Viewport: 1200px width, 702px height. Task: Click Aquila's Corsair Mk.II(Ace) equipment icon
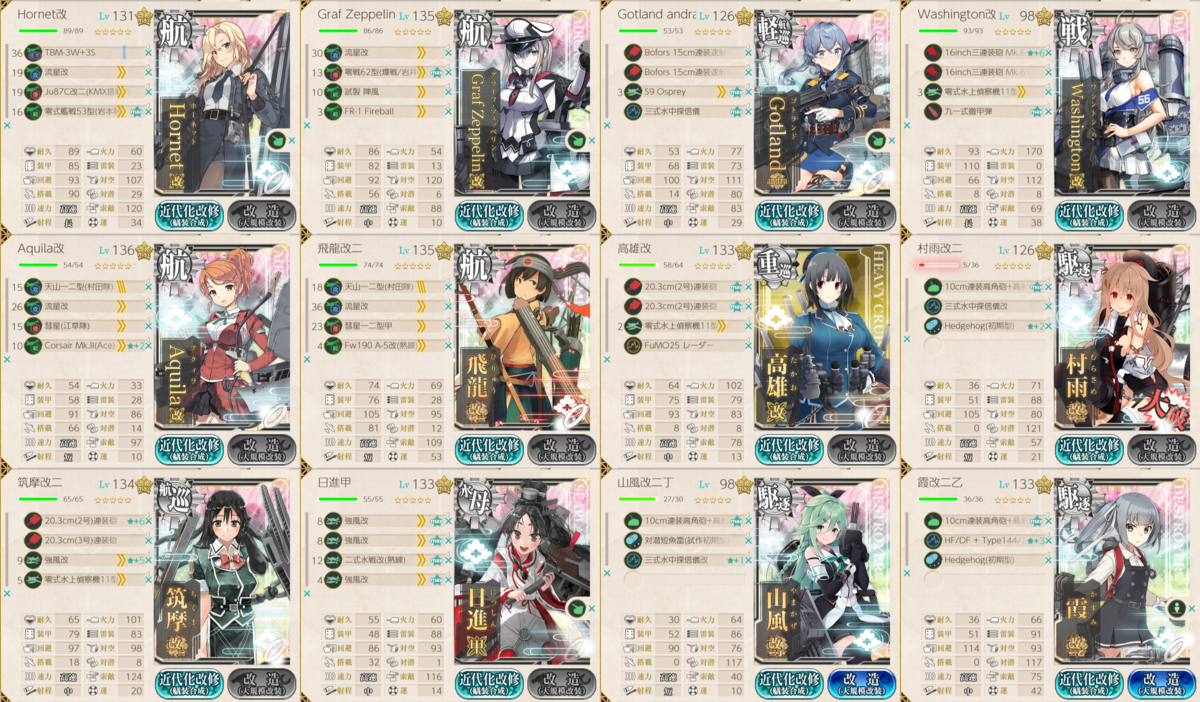click(33, 345)
